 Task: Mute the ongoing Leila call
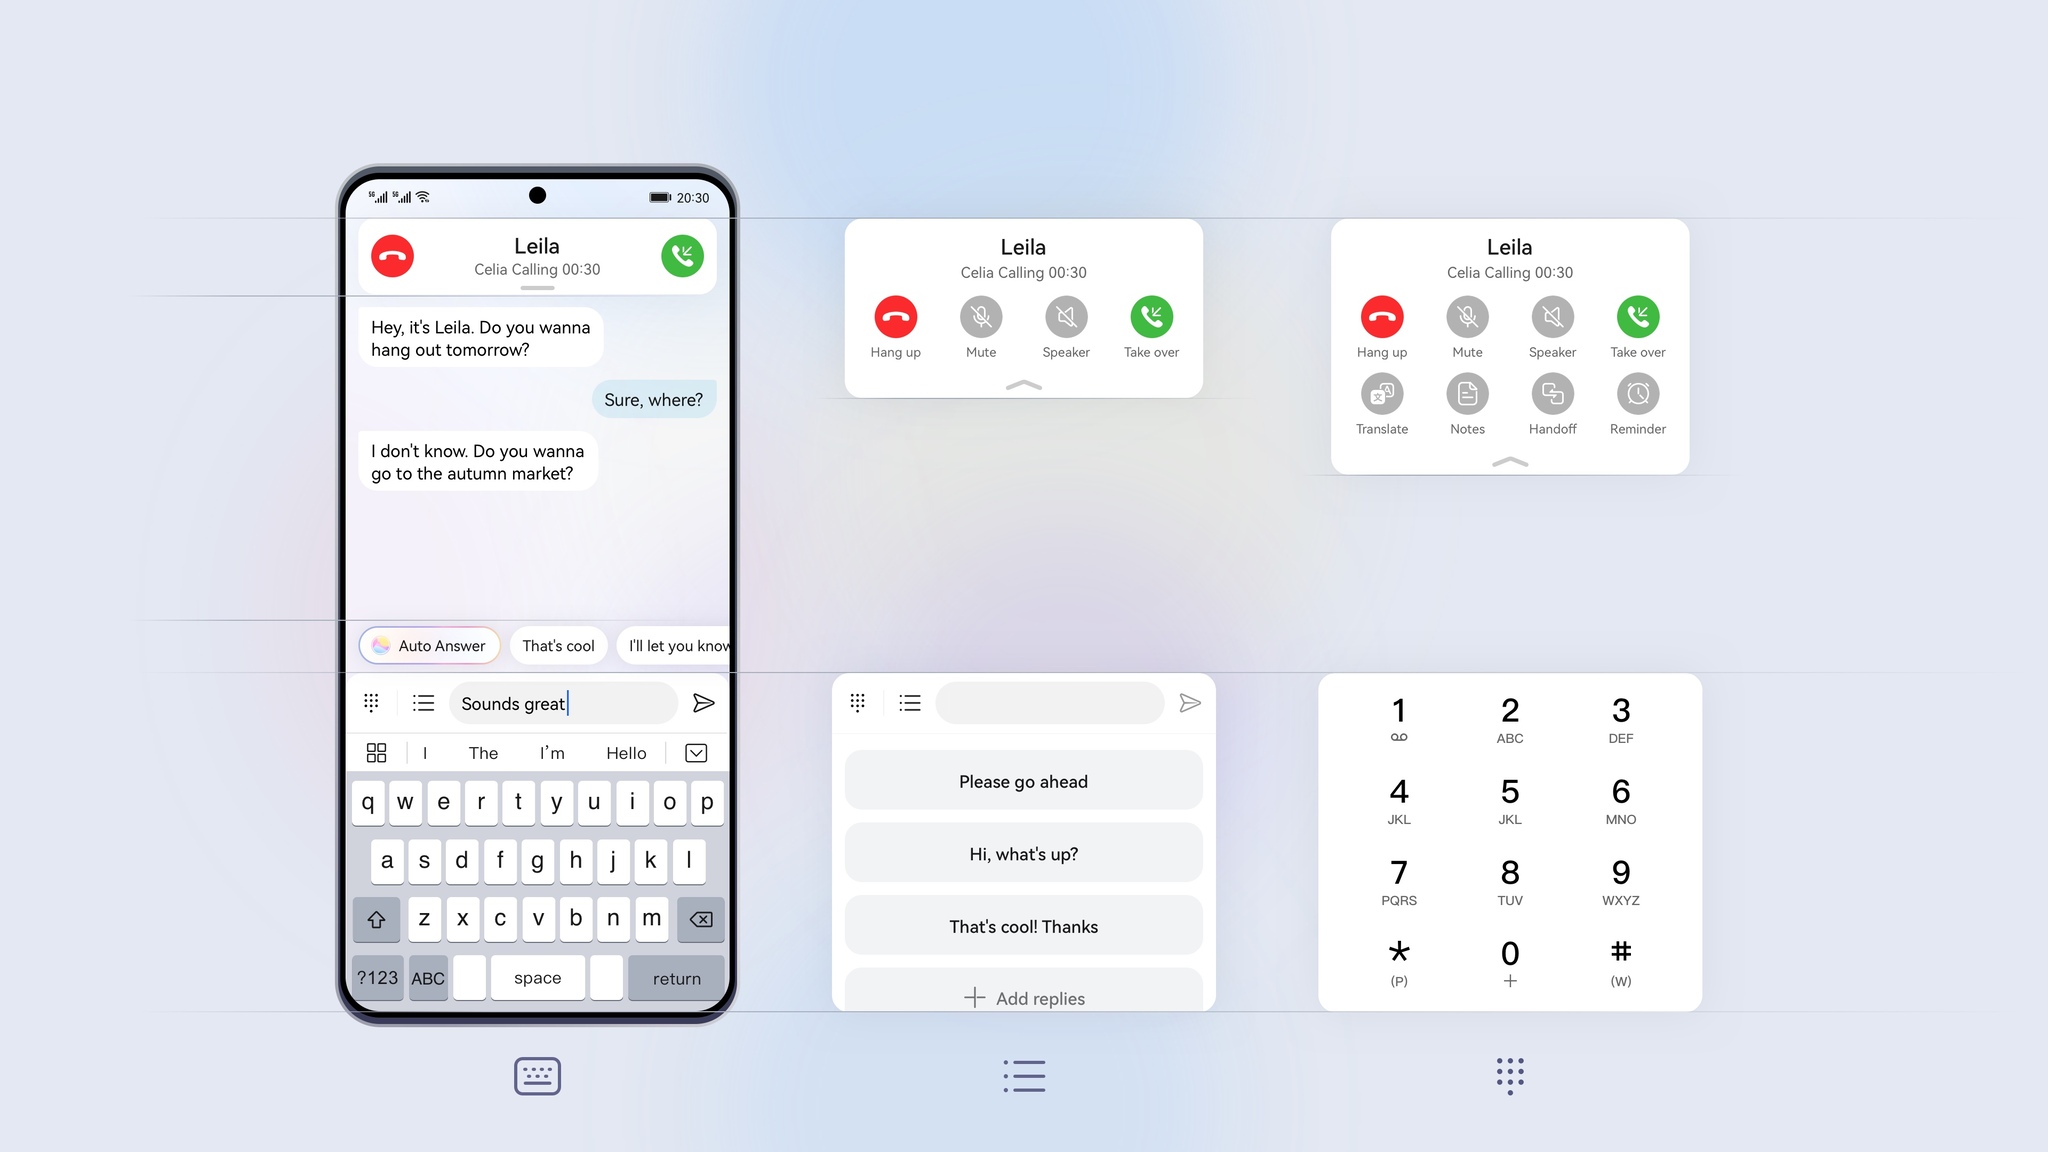coord(979,316)
